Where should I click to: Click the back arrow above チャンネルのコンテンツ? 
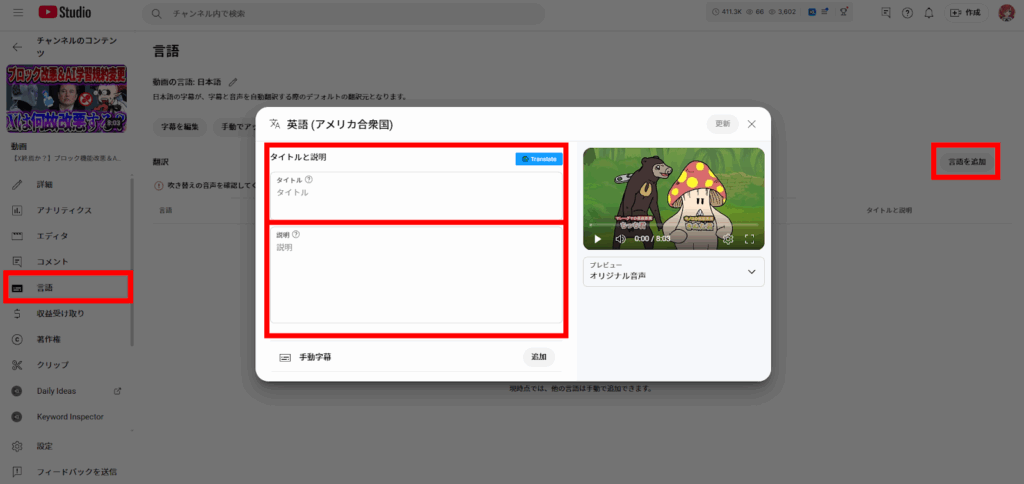(17, 46)
